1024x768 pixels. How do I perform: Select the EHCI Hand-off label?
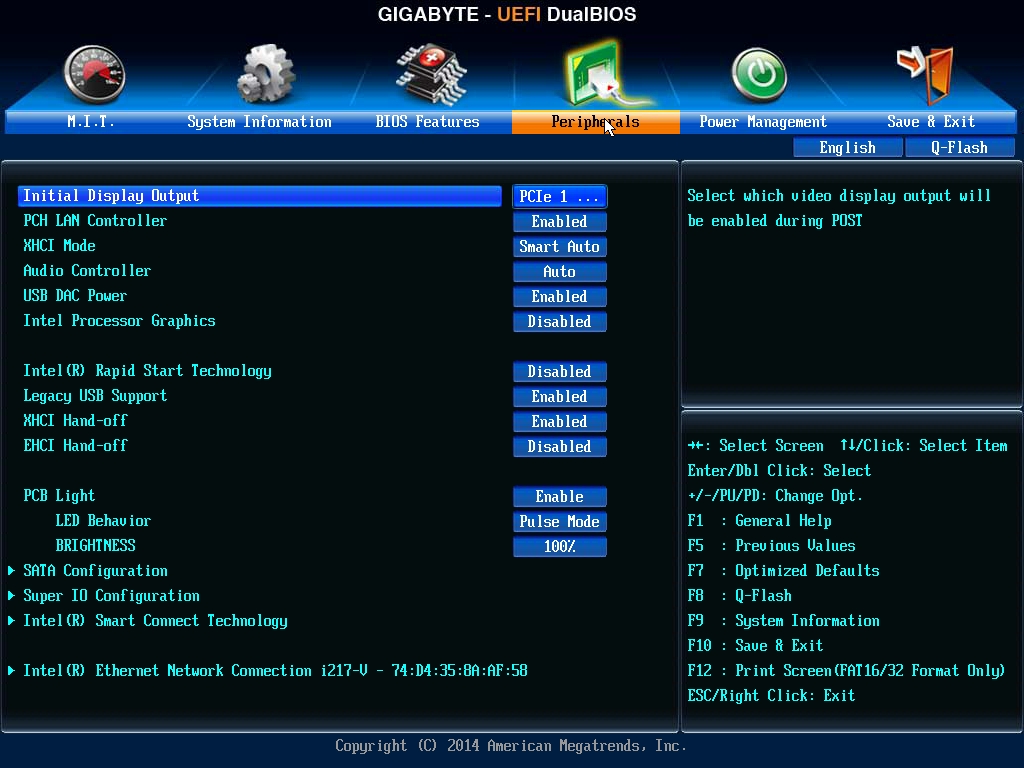tap(75, 445)
